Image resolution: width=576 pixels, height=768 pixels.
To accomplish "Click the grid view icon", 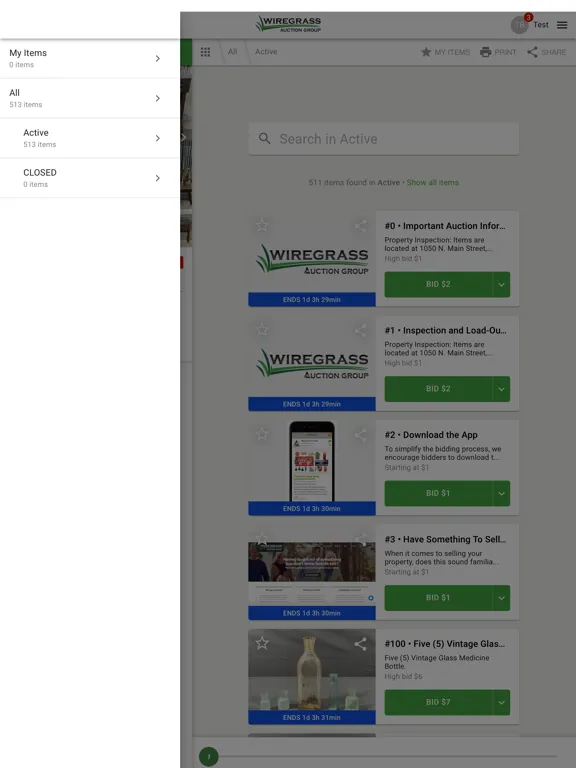I will click(205, 52).
